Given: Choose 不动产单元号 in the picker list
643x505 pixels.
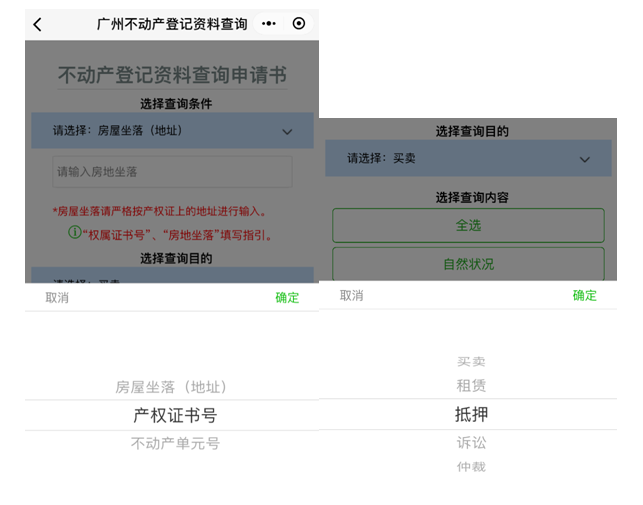Looking at the screenshot, I should (x=175, y=444).
